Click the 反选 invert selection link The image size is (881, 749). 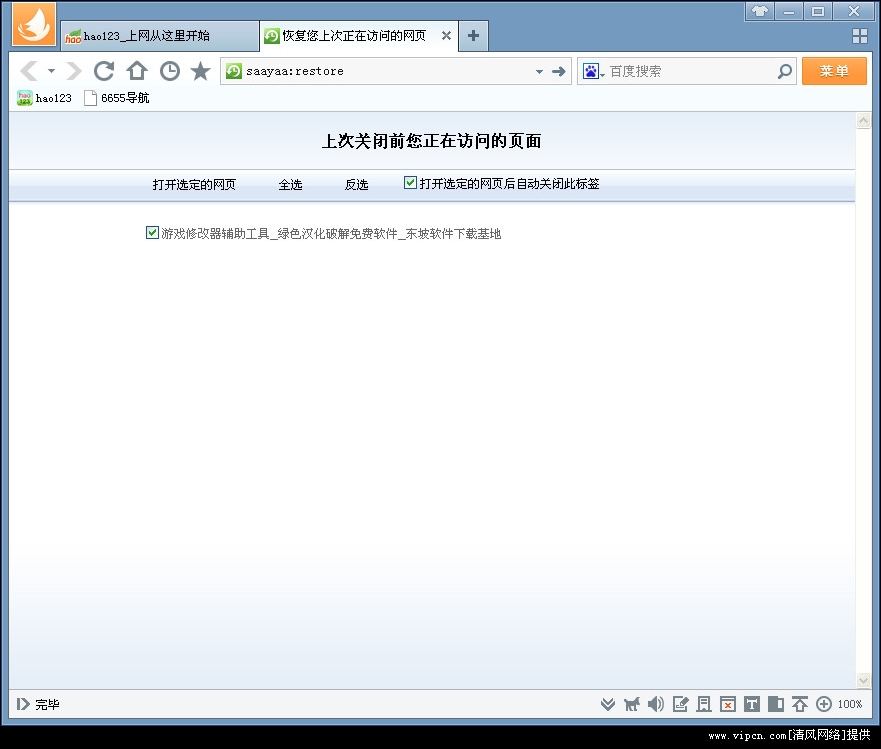[356, 185]
